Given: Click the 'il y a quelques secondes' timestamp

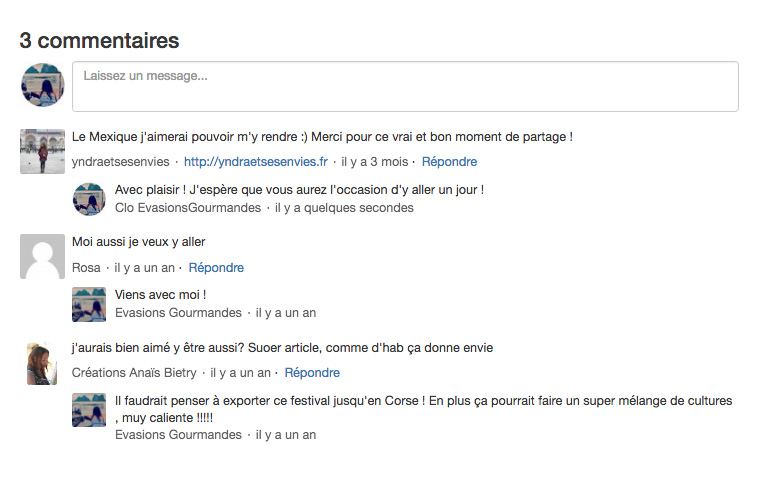Looking at the screenshot, I should coord(344,208).
